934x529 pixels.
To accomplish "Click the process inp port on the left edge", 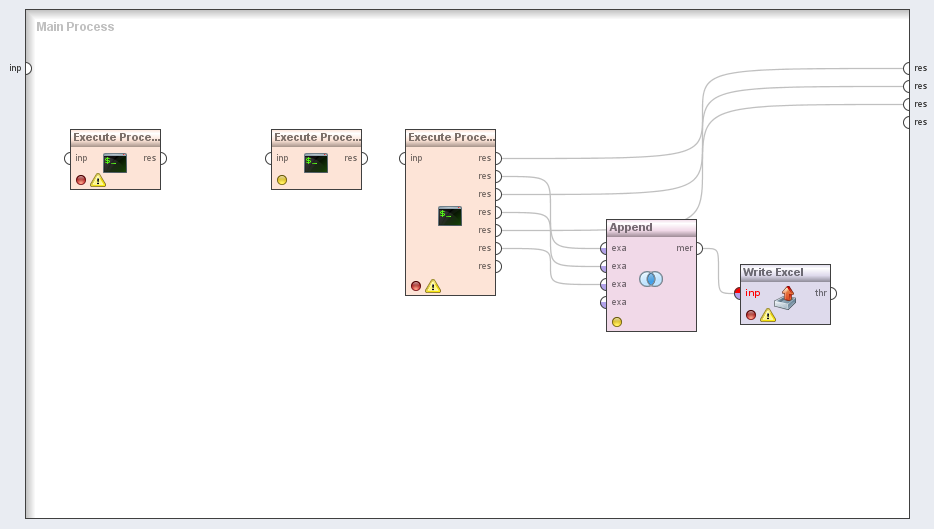I will point(27,68).
